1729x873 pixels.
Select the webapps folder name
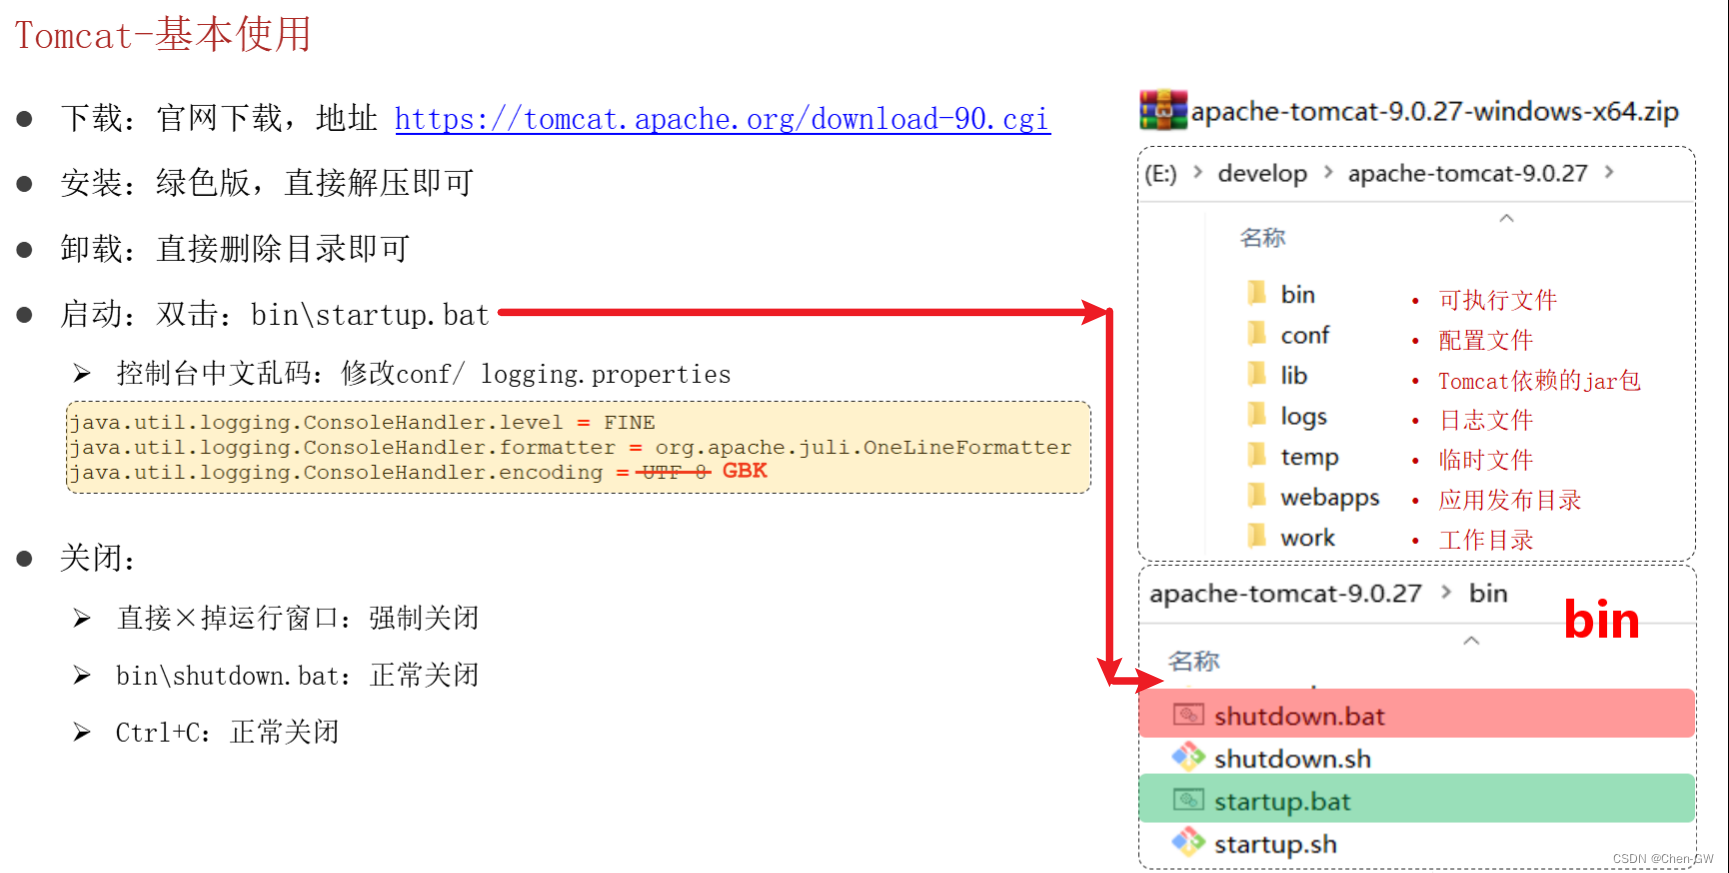tap(1330, 498)
